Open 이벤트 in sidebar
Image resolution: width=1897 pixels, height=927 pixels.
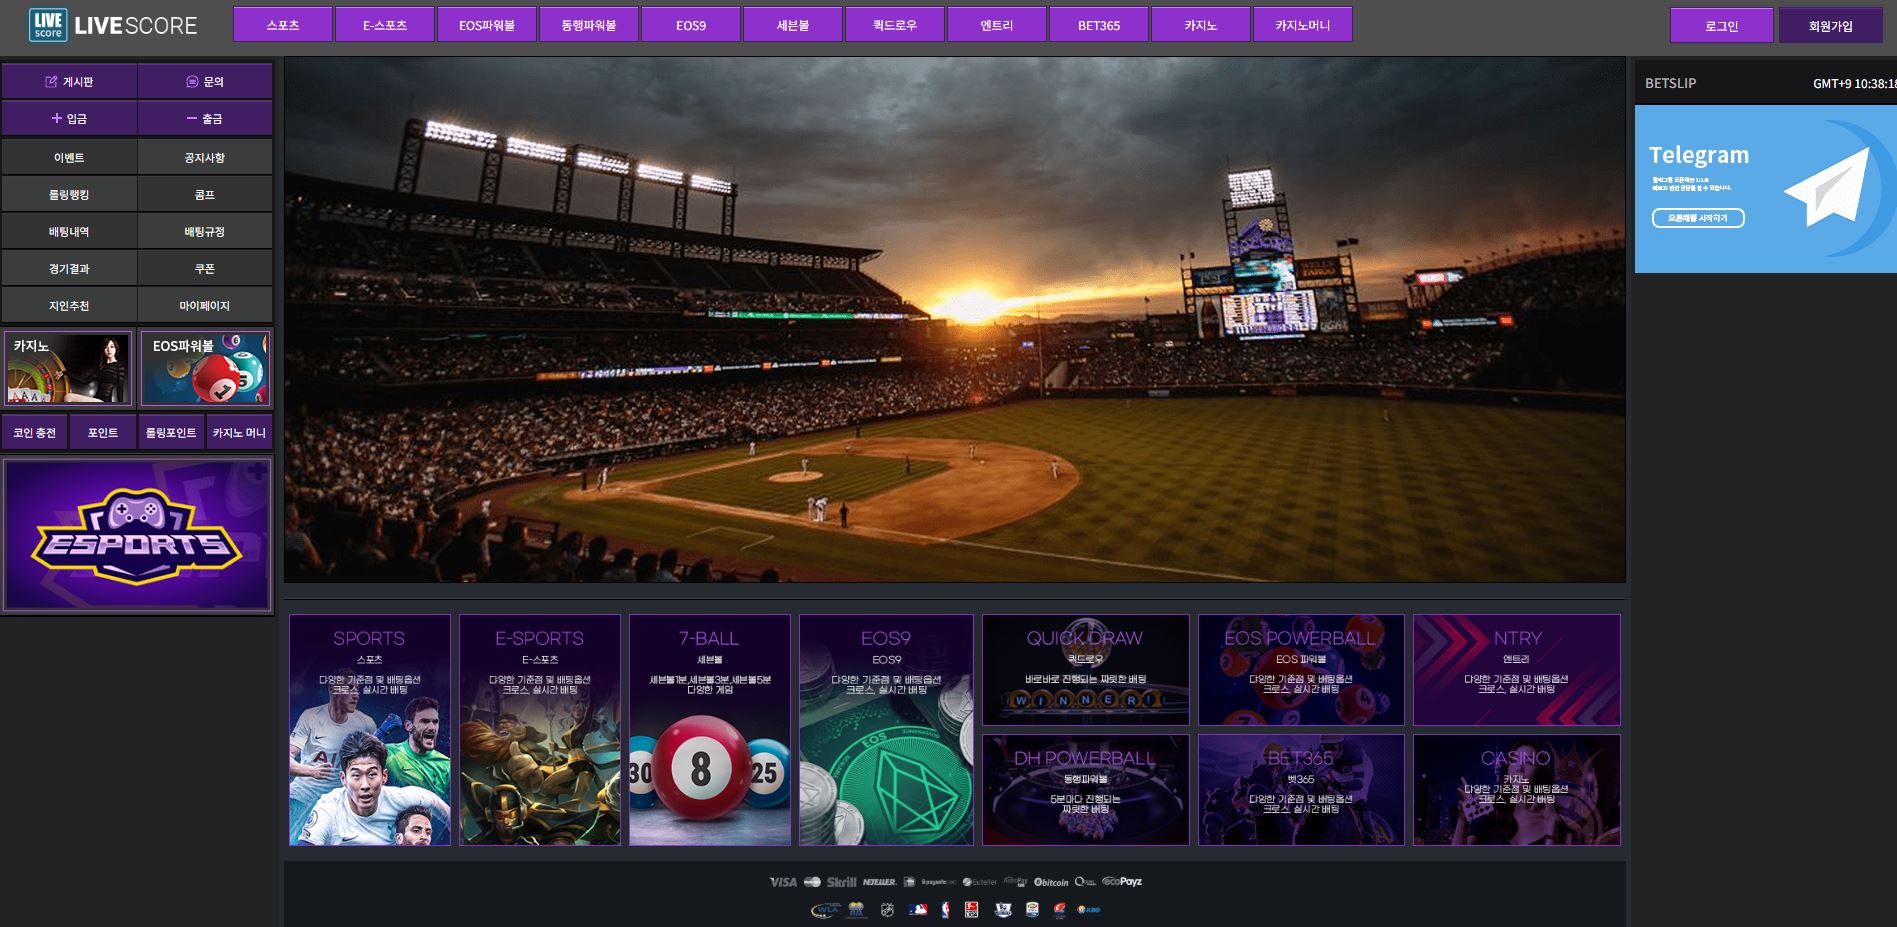pos(69,157)
